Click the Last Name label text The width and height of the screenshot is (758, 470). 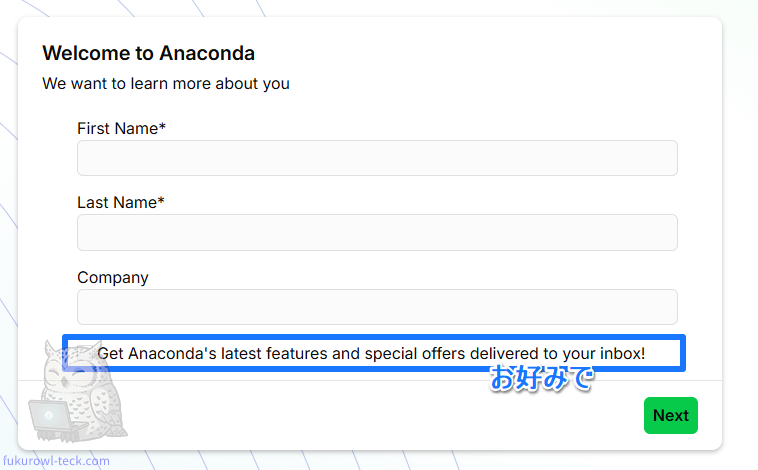coord(116,202)
